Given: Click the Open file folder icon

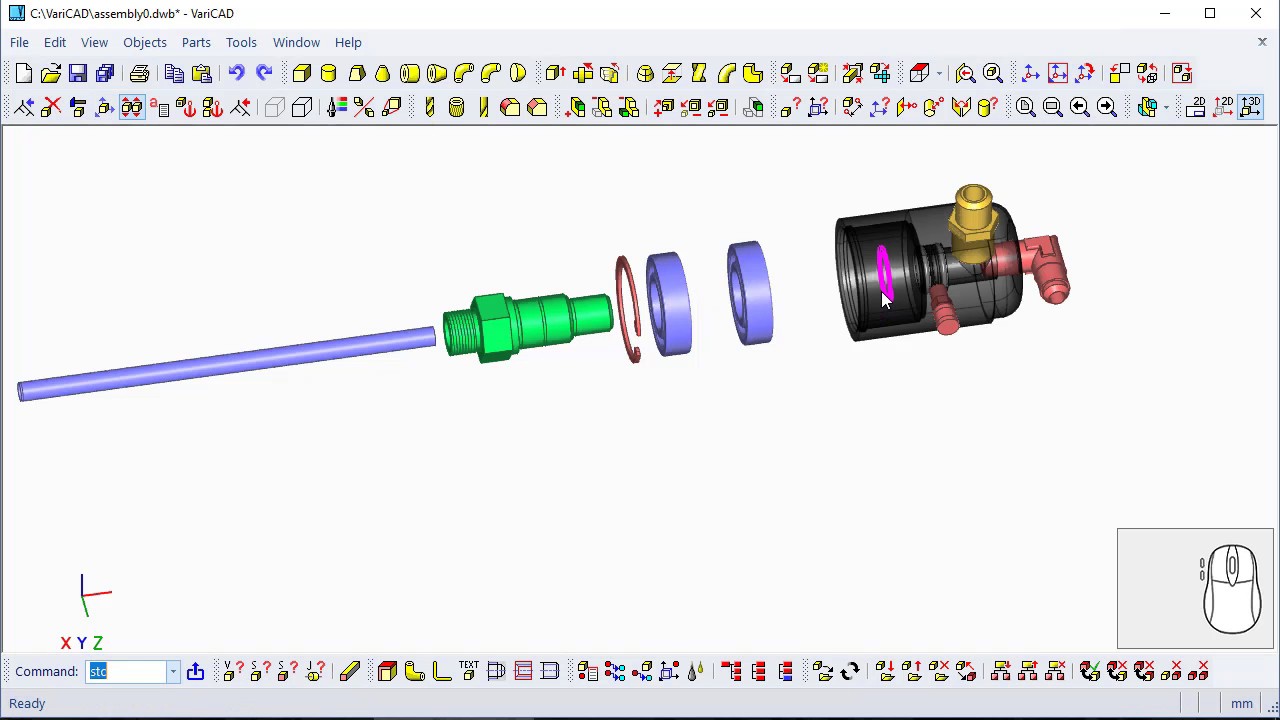Looking at the screenshot, I should 51,73.
